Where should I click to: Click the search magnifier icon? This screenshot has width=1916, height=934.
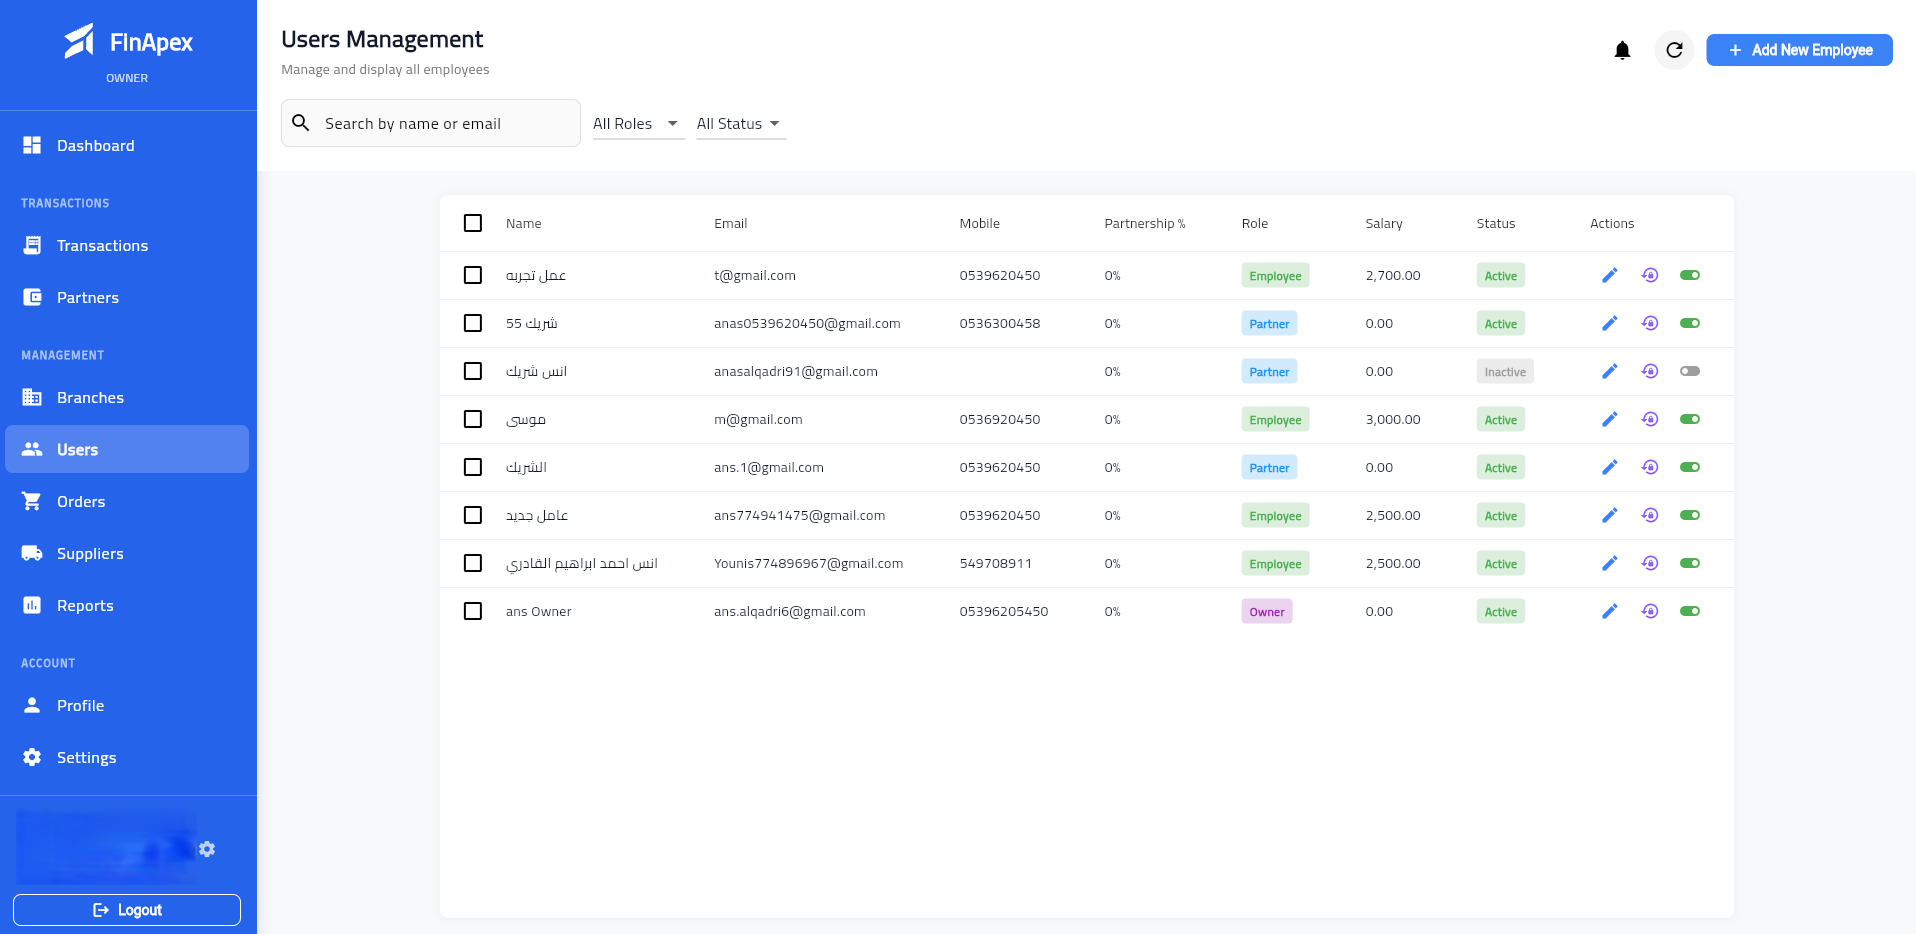pyautogui.click(x=301, y=123)
